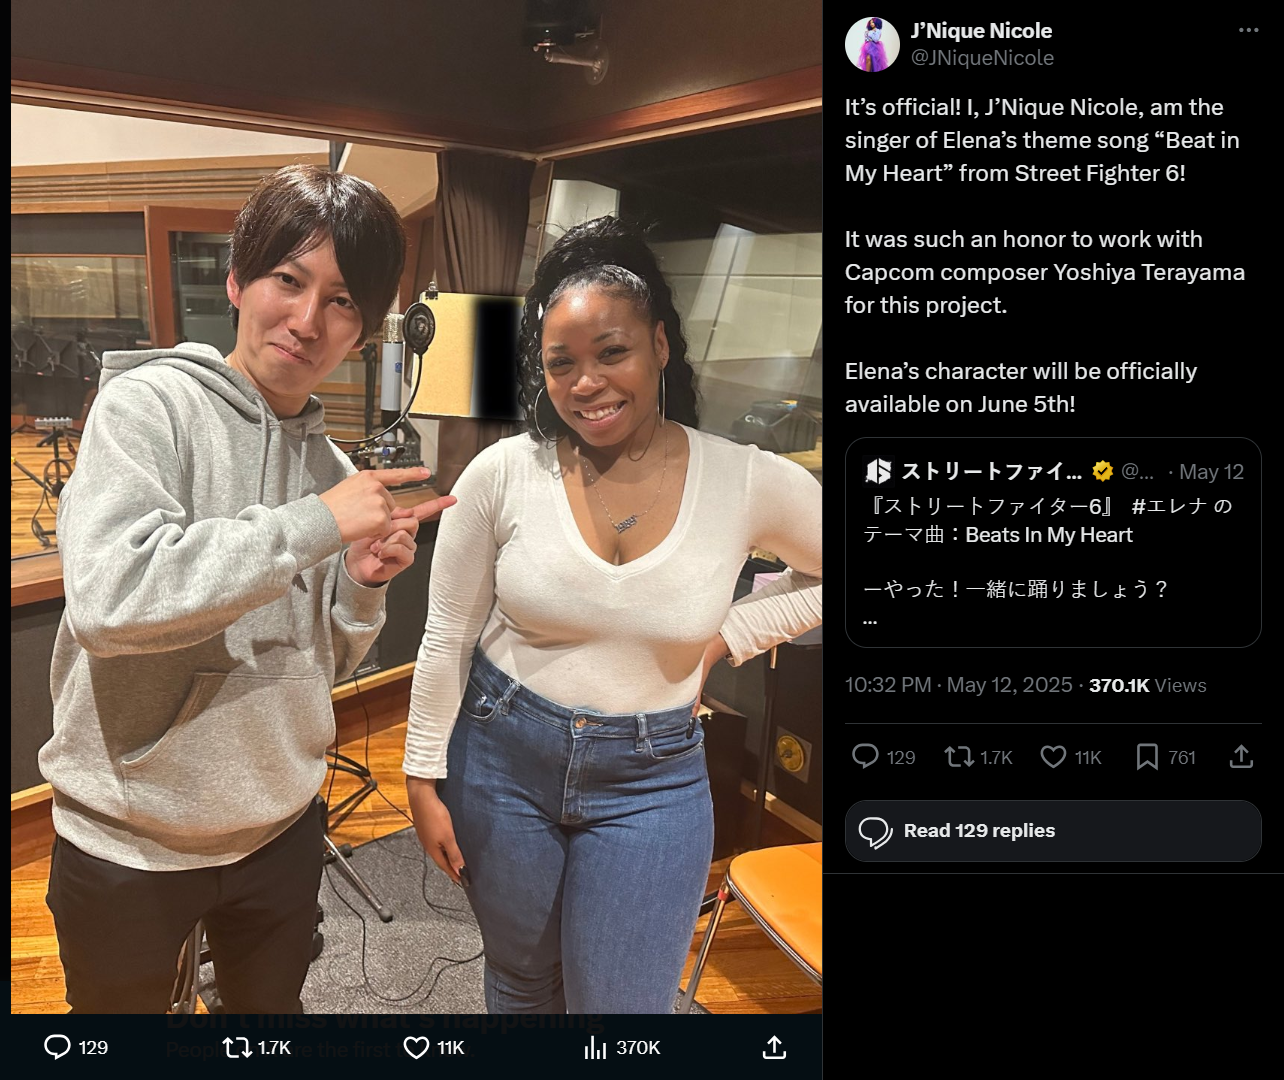Image resolution: width=1284 pixels, height=1080 pixels.
Task: Click the reply icon below the photo
Action: [58, 1047]
